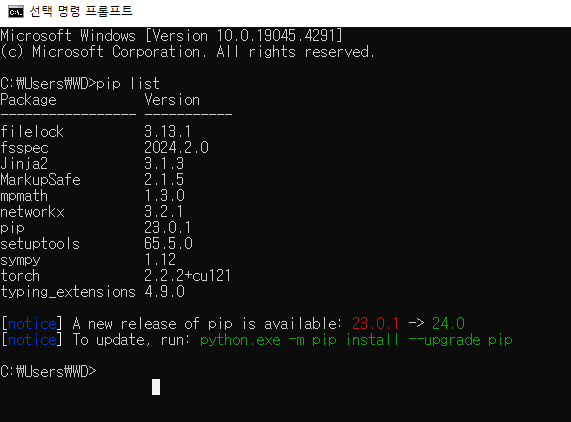
Task: Select the 'setuptools' package name
Action: tap(40, 244)
